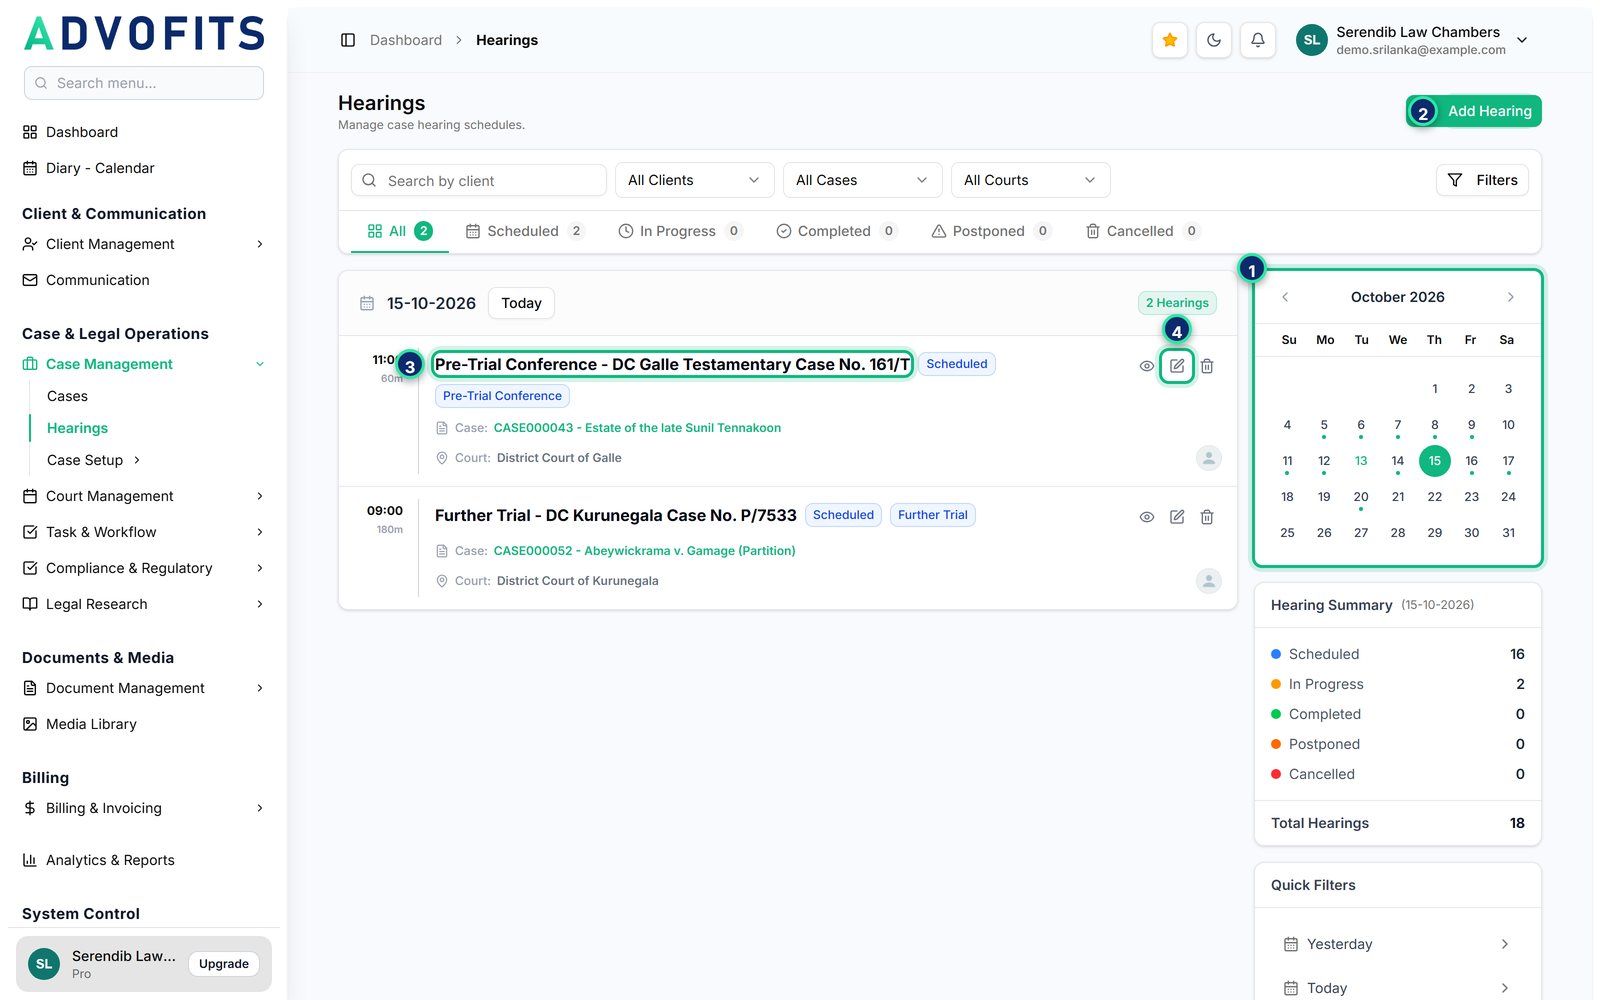Edit the Further Trial hearing
This screenshot has width=1600, height=1000.
point(1177,517)
